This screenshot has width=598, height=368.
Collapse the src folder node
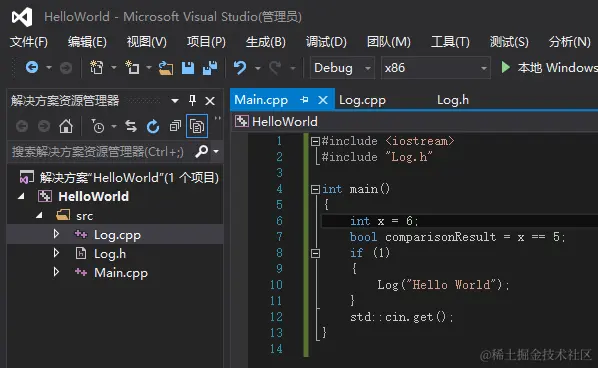coord(39,215)
